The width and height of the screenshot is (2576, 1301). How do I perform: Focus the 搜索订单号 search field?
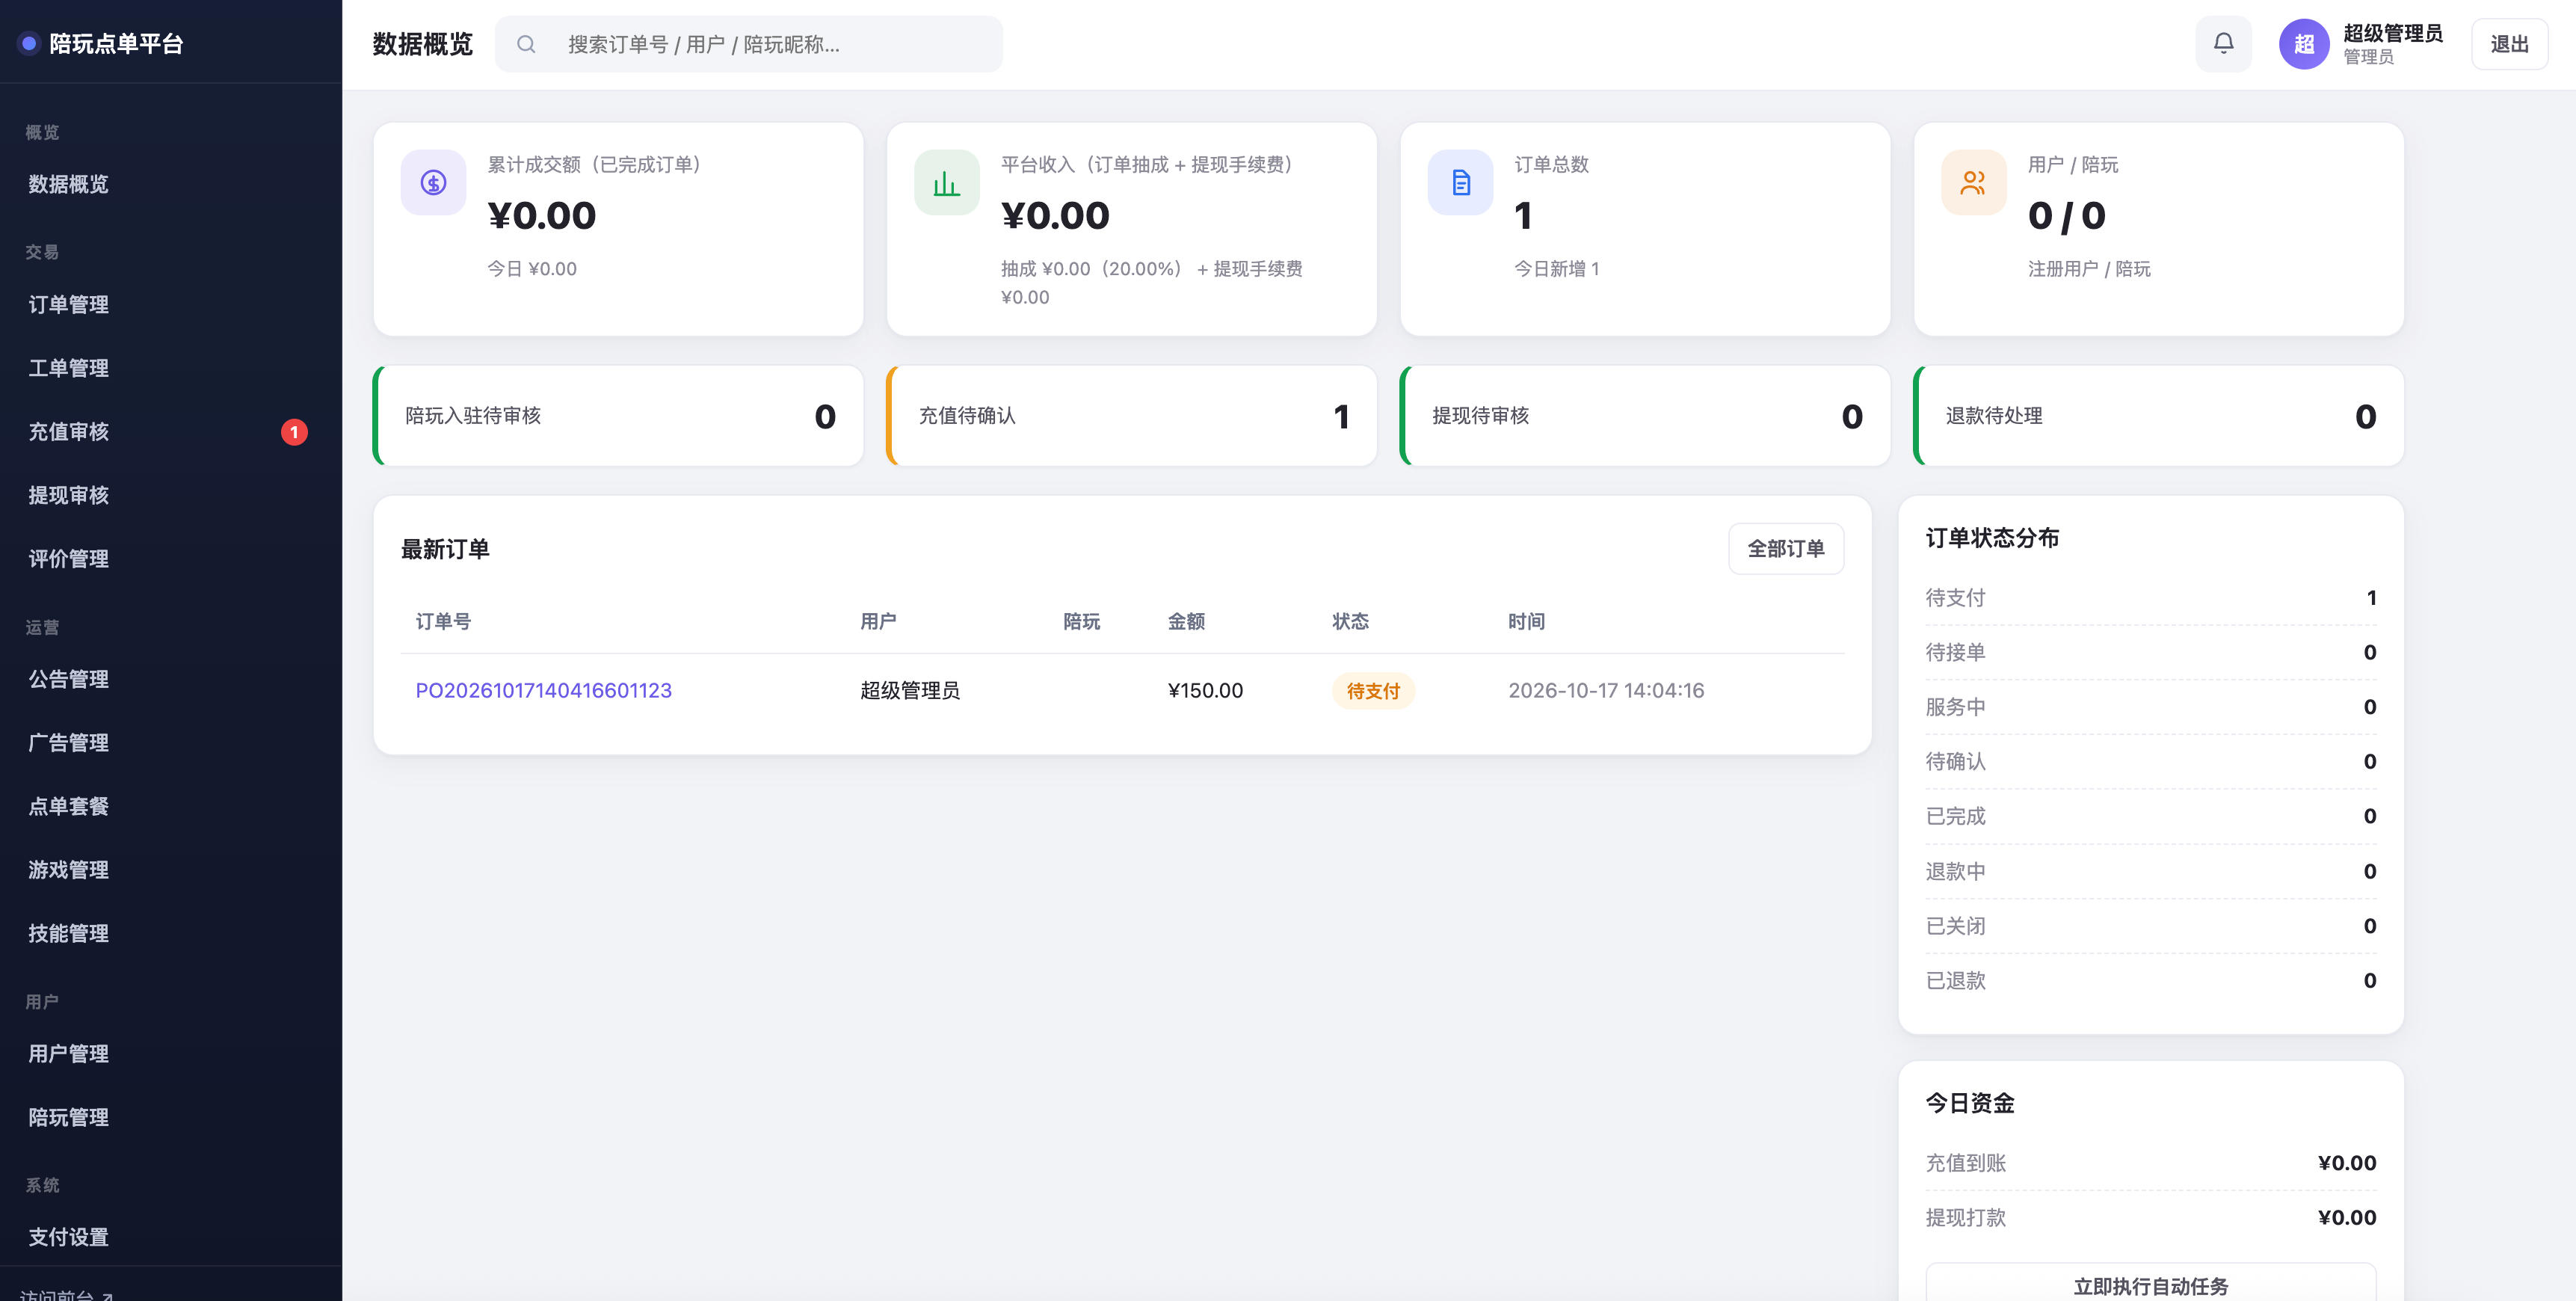(x=749, y=44)
